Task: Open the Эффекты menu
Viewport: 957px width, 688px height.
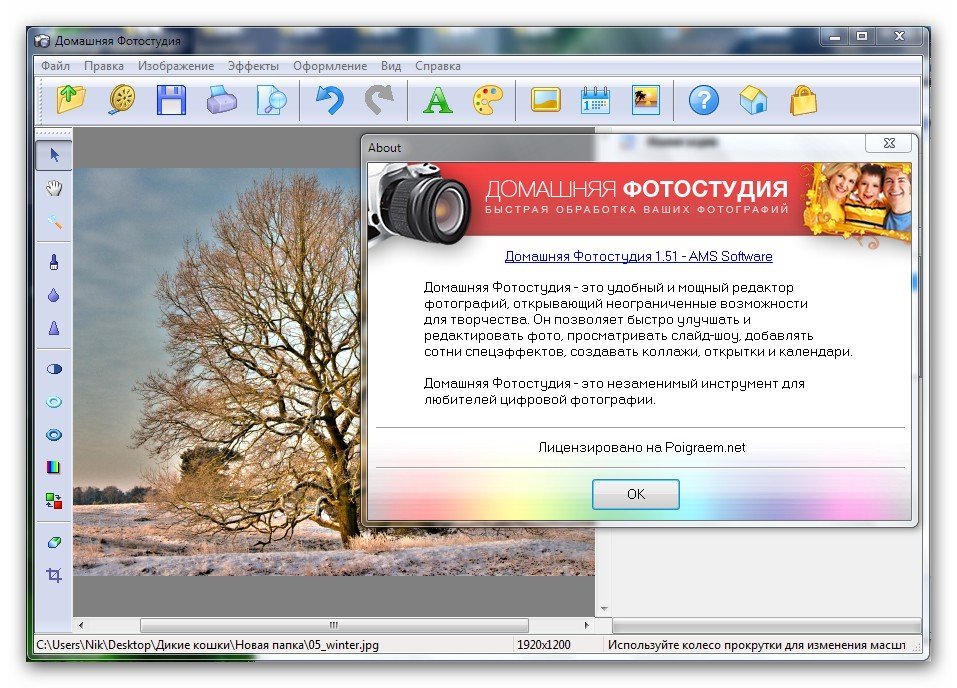Action: click(254, 66)
